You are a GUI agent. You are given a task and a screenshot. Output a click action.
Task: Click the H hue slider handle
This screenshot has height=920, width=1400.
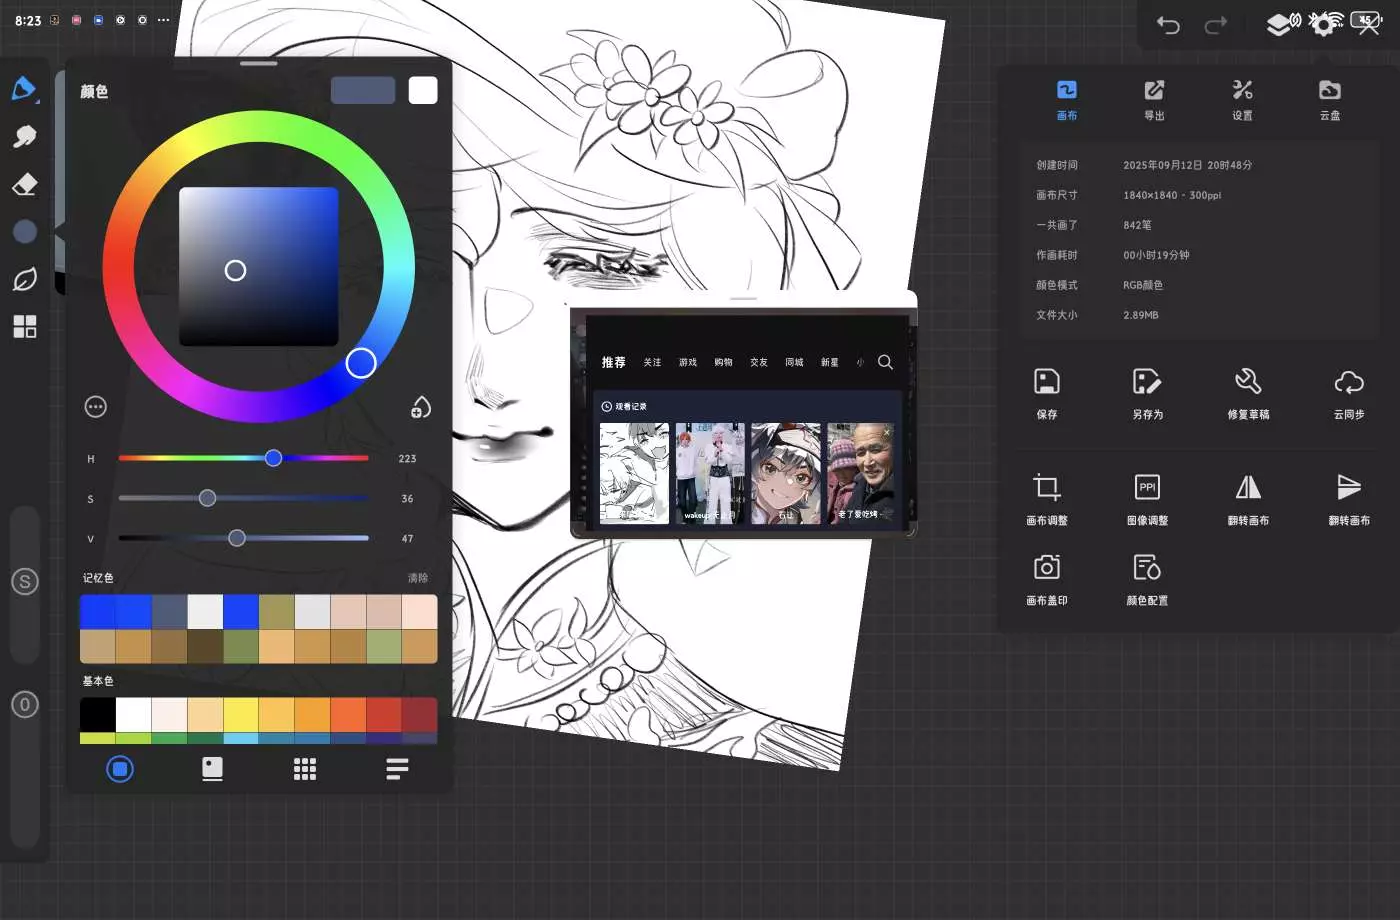point(273,458)
